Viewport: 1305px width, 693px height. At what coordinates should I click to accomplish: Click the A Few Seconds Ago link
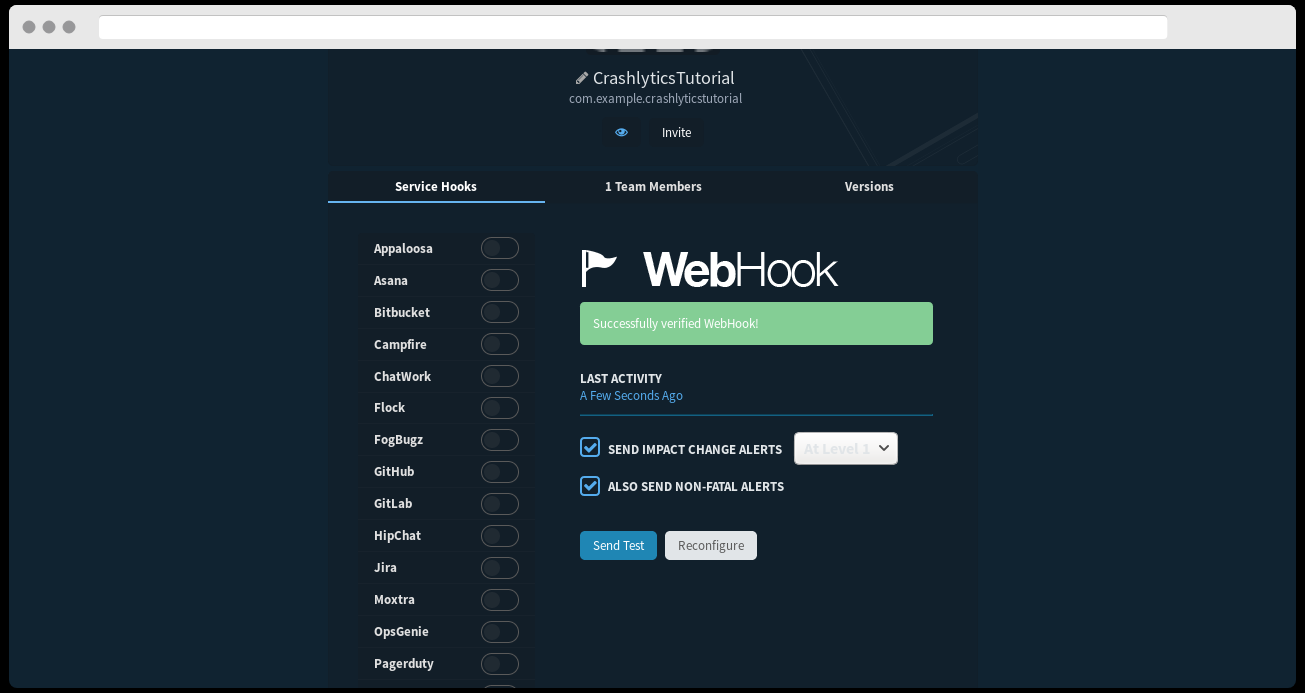point(631,396)
